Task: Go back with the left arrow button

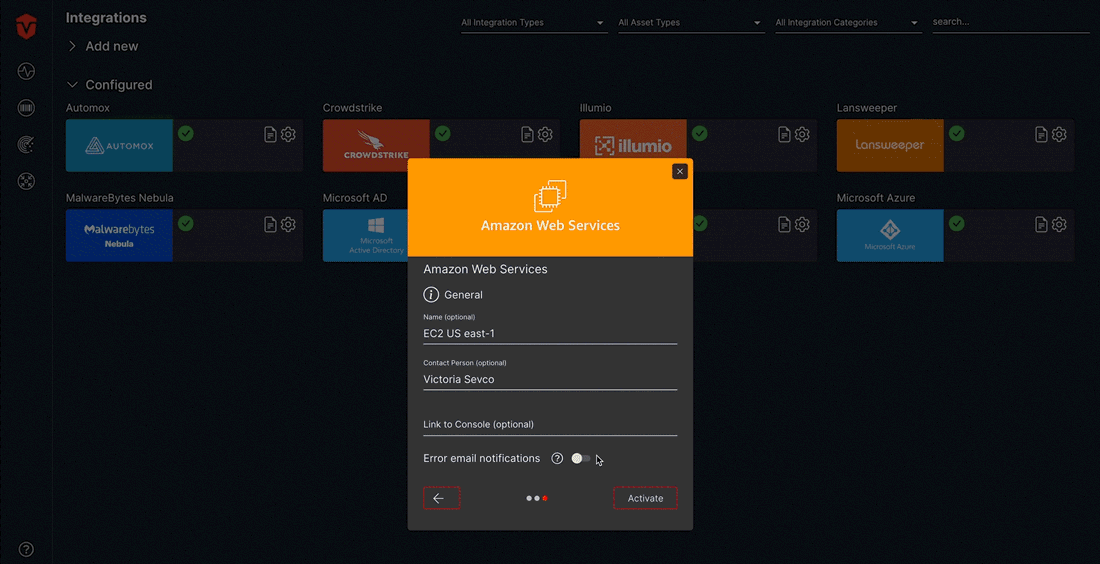Action: pyautogui.click(x=441, y=498)
